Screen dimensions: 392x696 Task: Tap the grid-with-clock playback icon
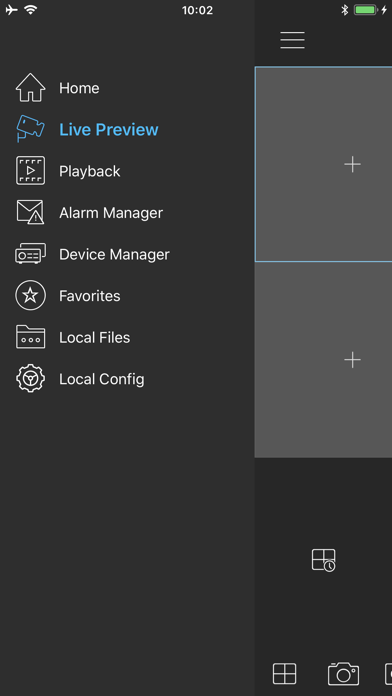tap(324, 560)
